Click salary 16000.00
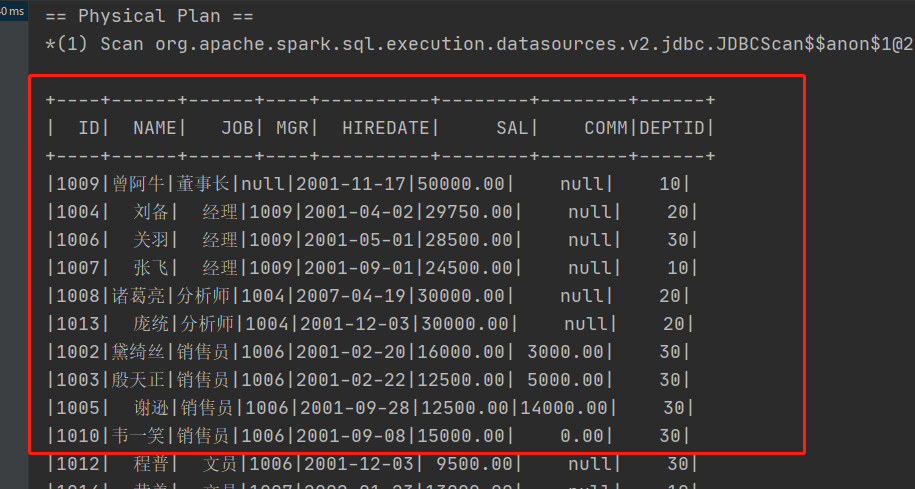 pos(460,352)
